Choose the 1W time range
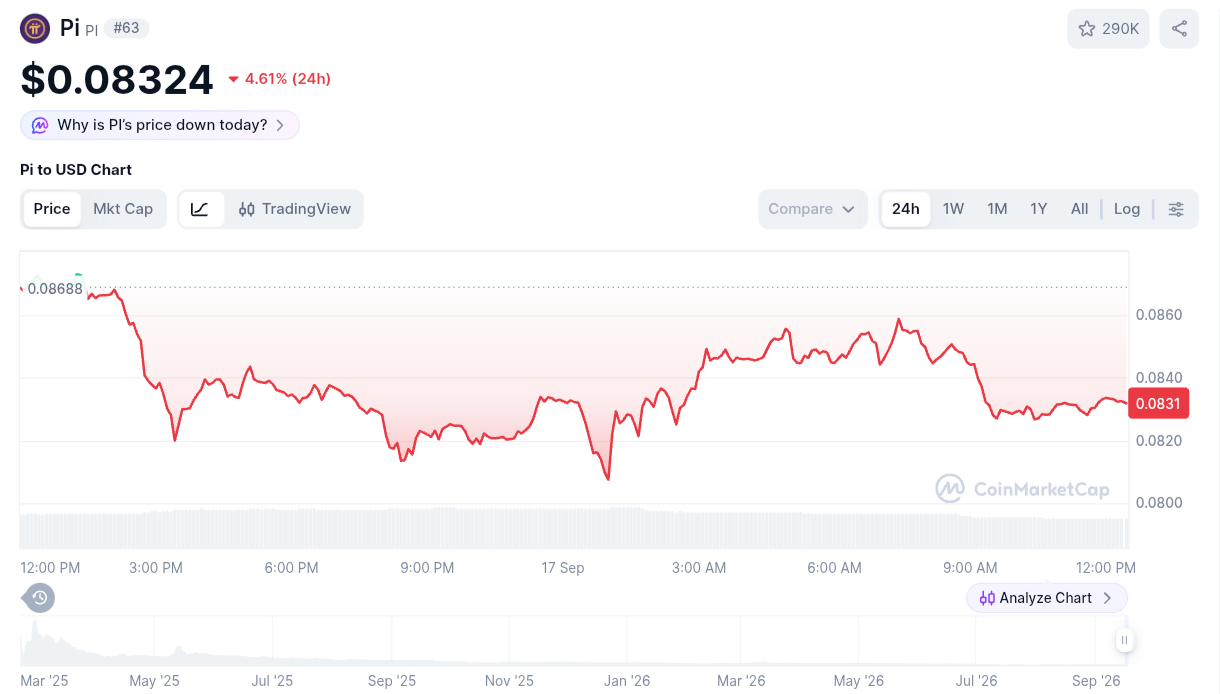This screenshot has height=694, width=1220. 953,209
